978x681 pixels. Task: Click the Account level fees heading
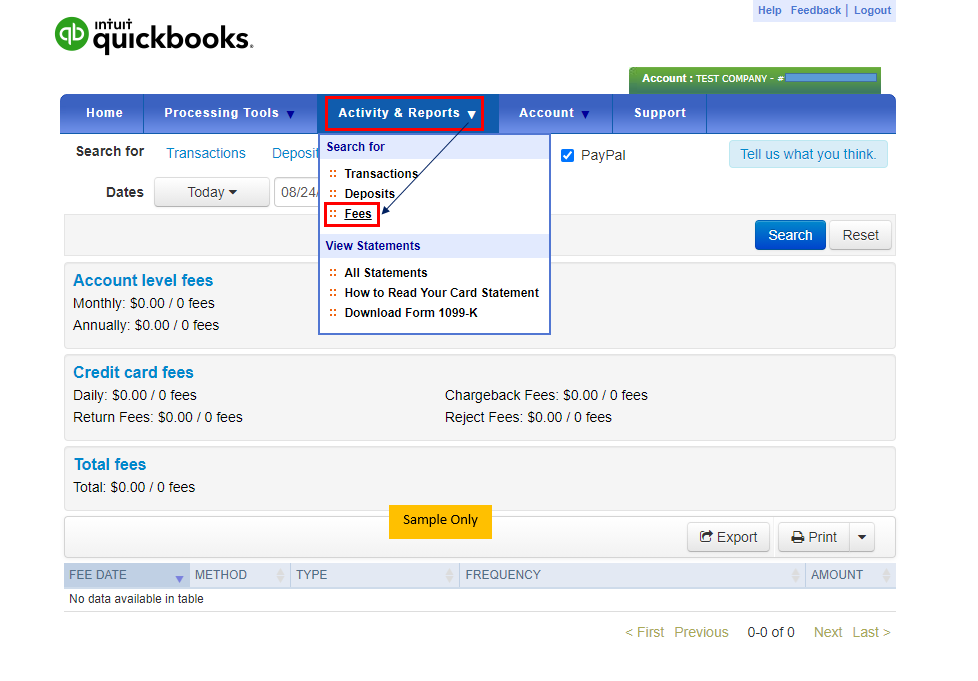pyautogui.click(x=143, y=281)
